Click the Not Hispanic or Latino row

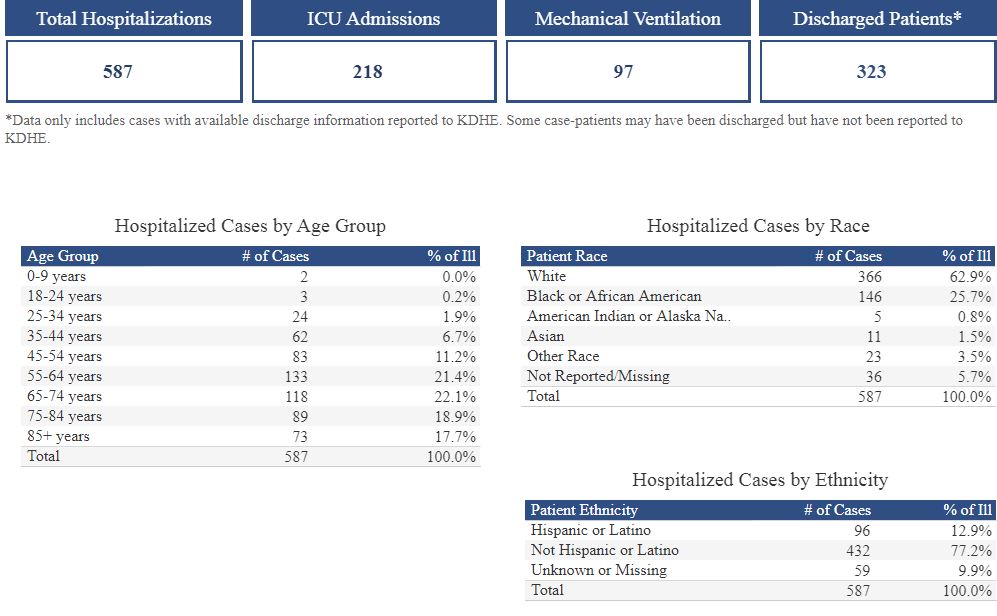(x=604, y=550)
